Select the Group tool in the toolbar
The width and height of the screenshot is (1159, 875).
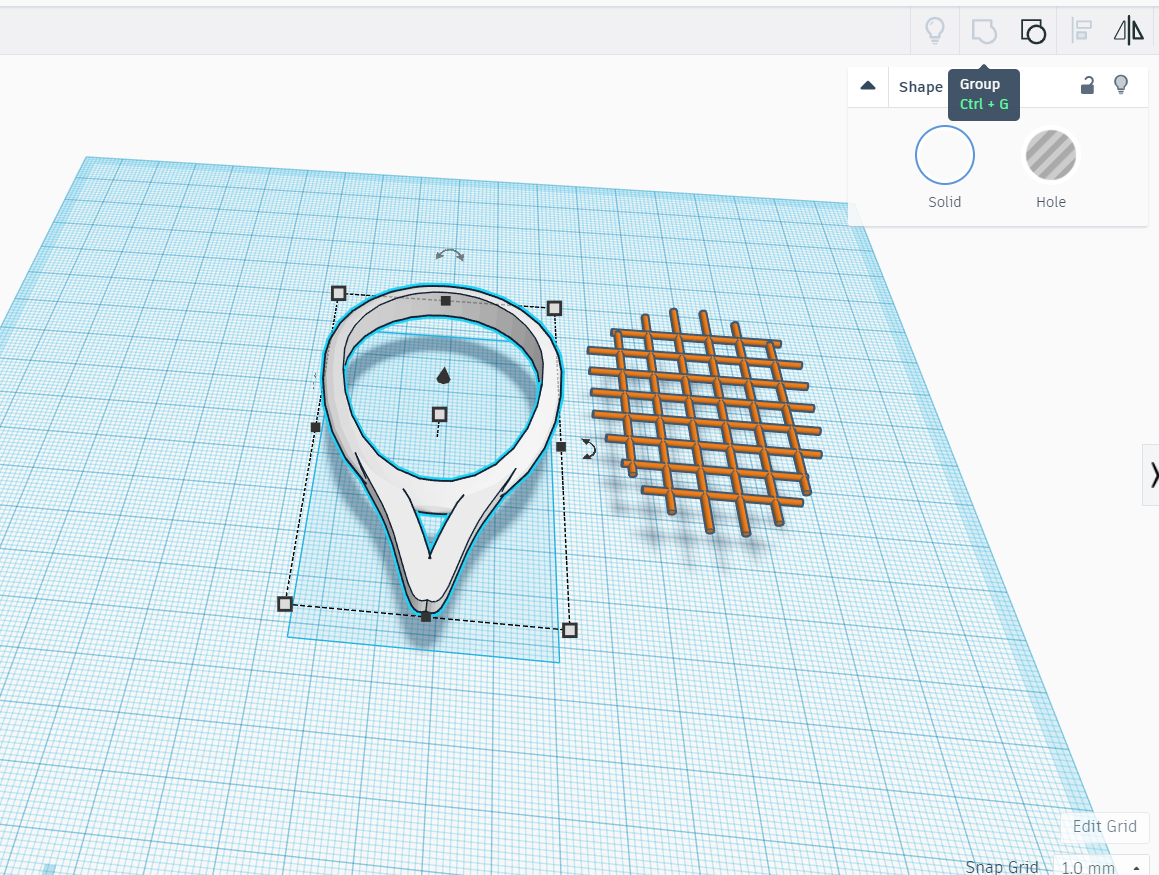983,30
